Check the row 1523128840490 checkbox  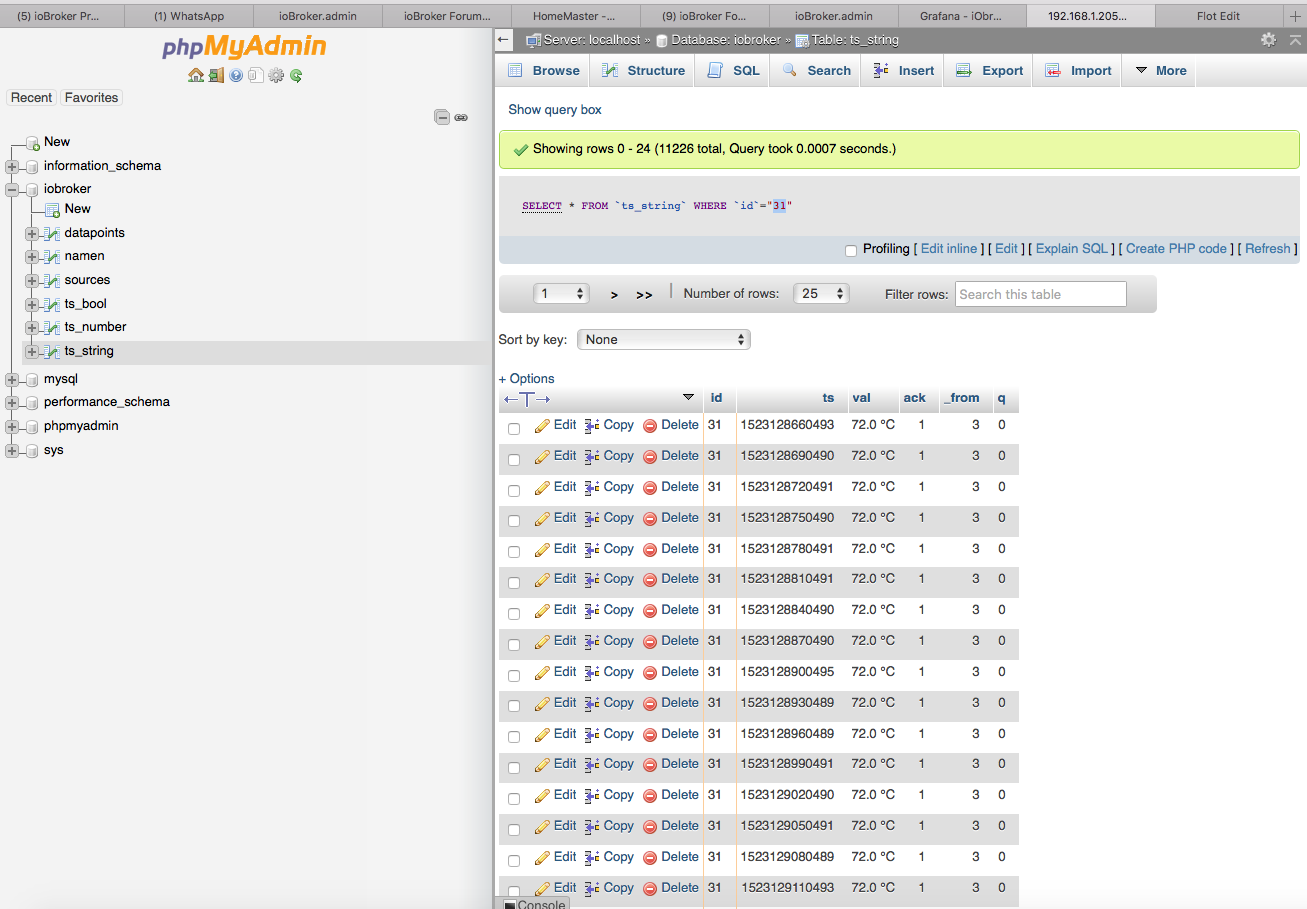[514, 614]
